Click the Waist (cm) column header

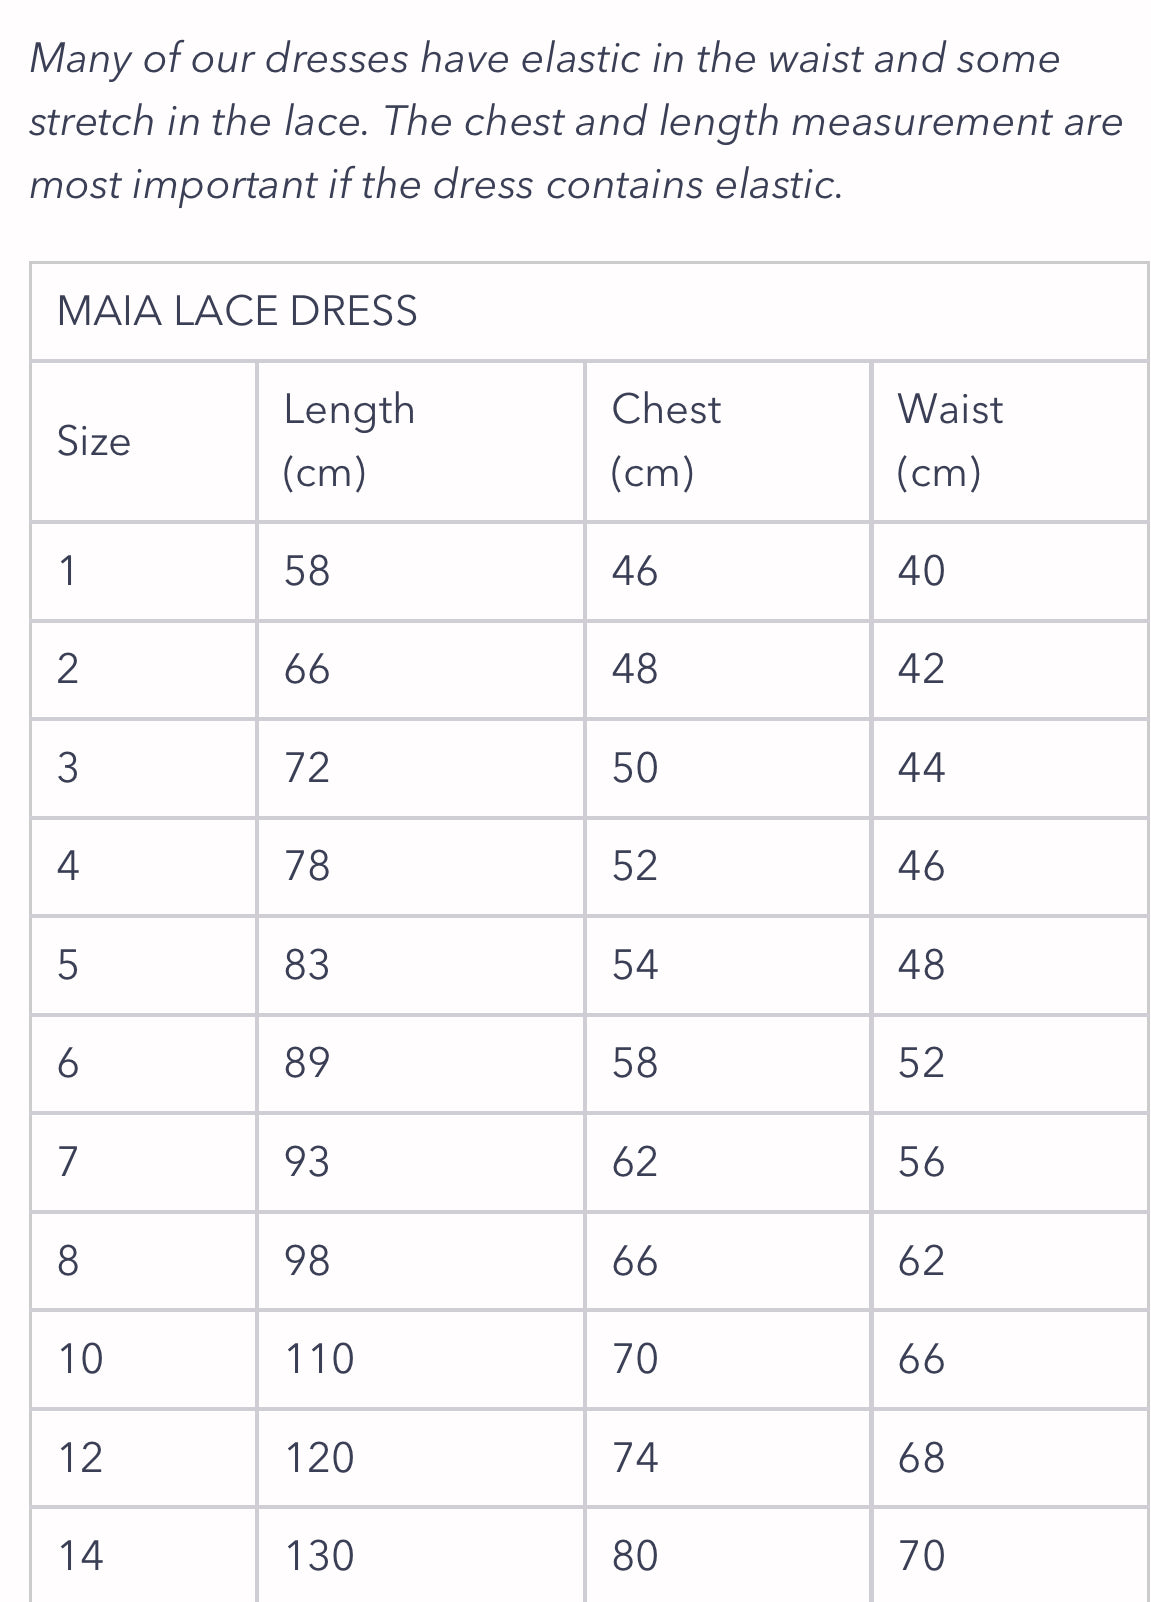[x=950, y=440]
